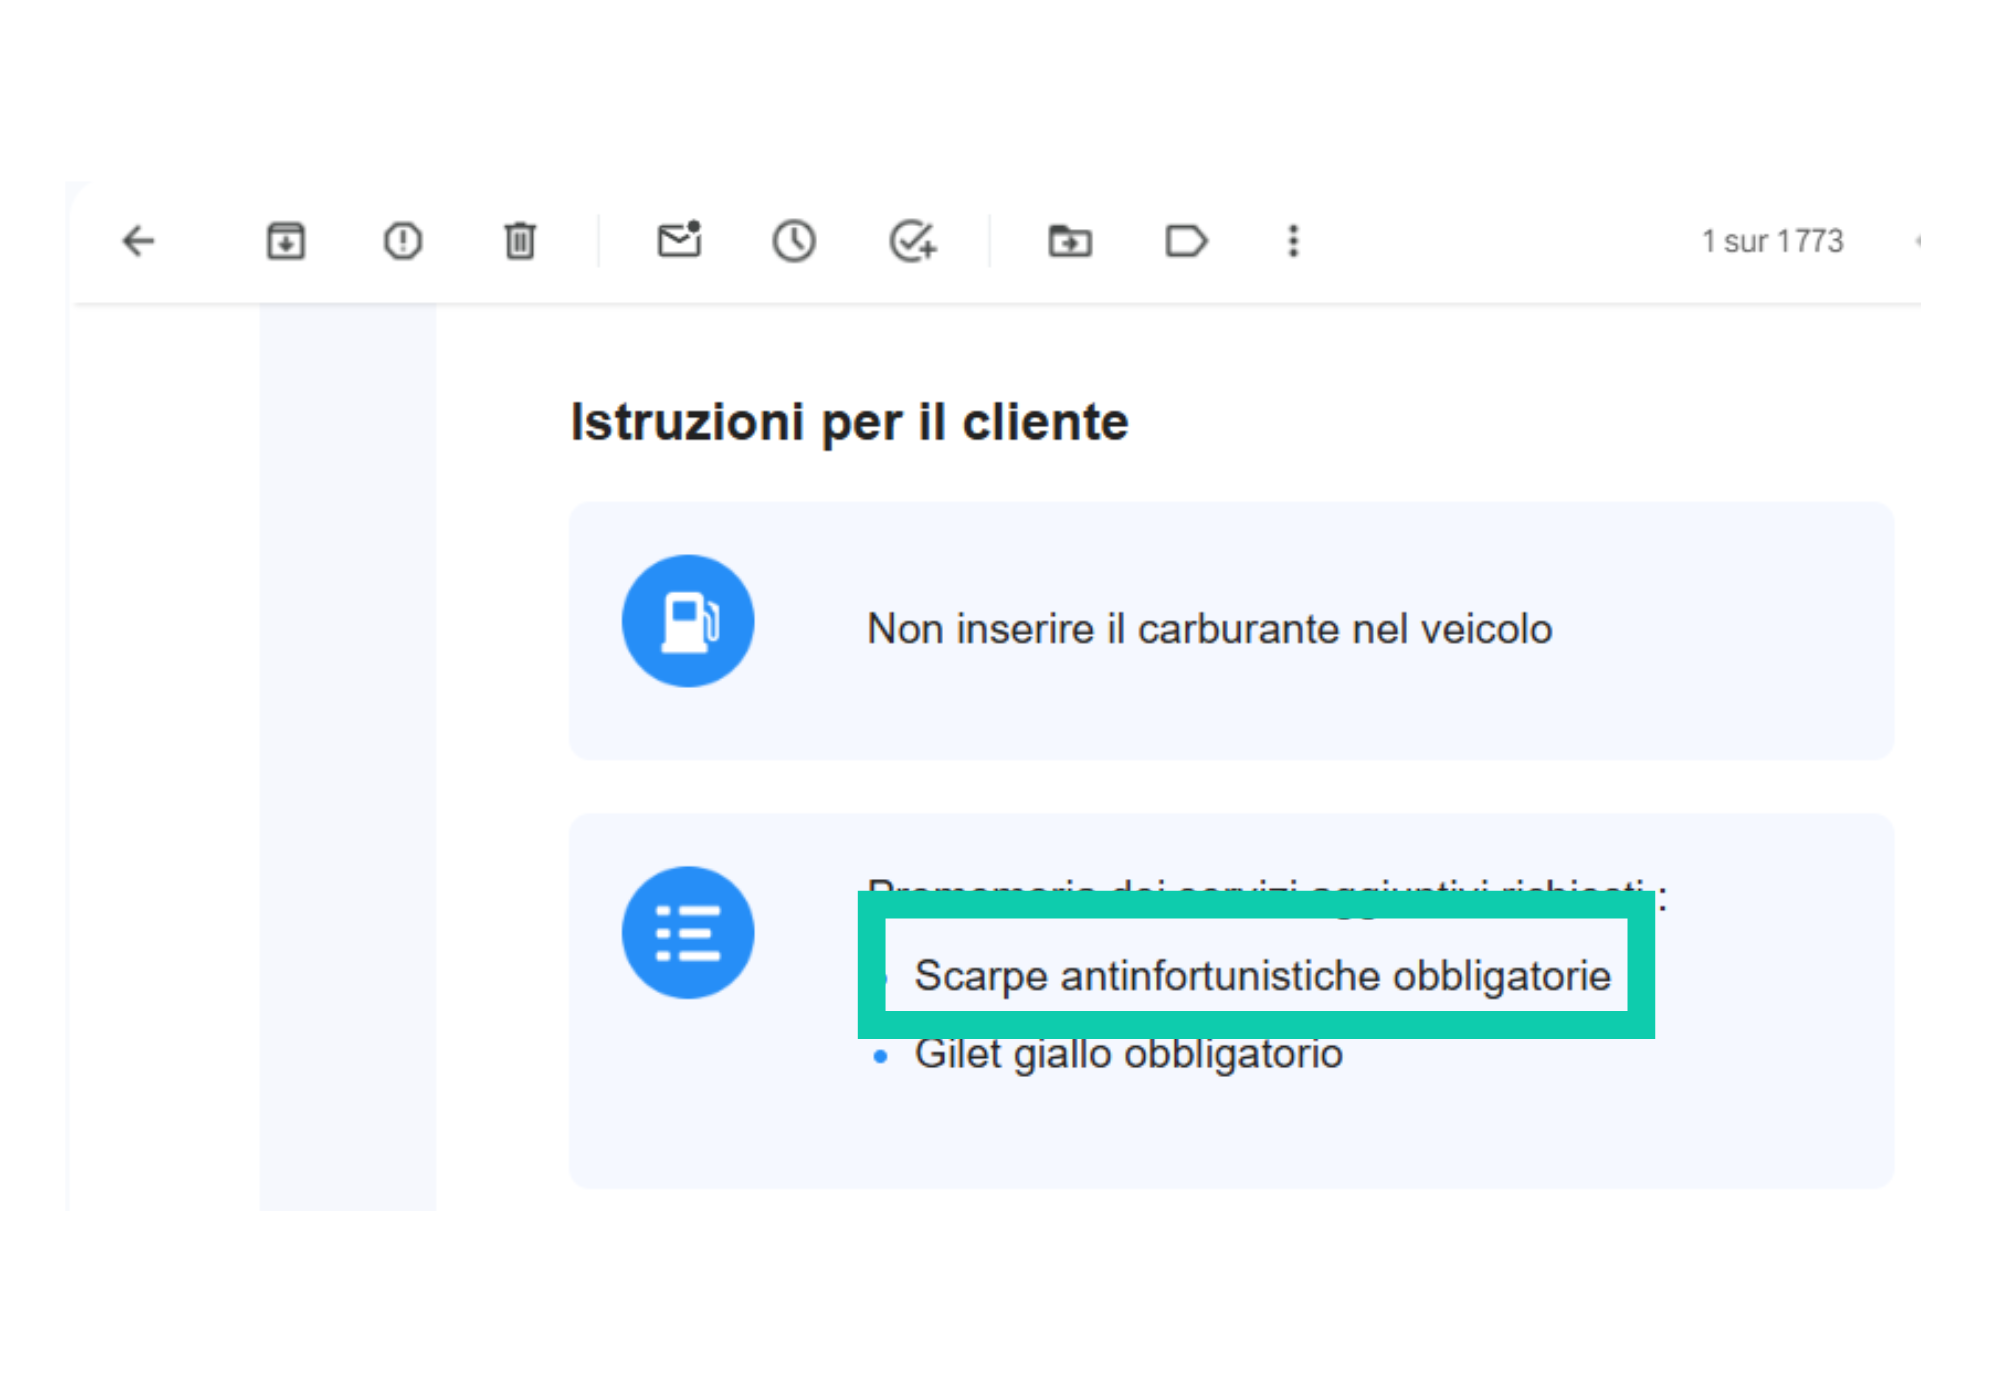Move the email to a folder

tap(1070, 241)
